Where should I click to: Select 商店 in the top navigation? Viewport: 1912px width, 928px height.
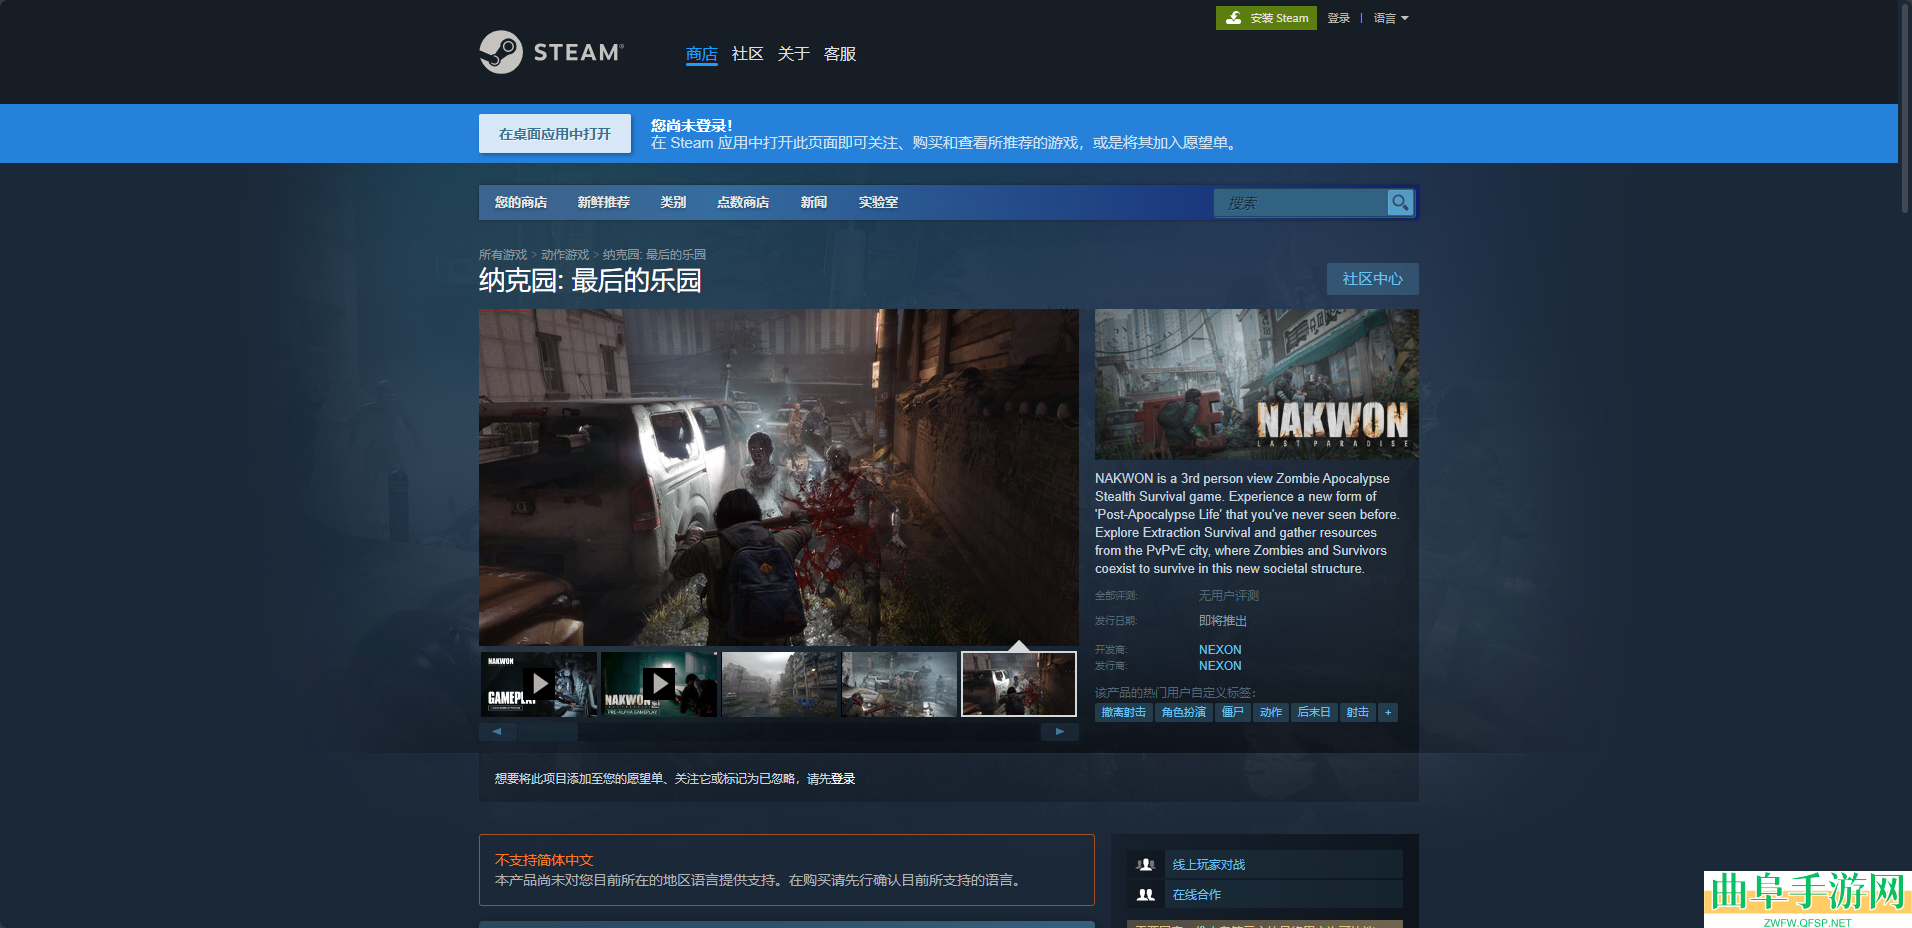point(702,54)
